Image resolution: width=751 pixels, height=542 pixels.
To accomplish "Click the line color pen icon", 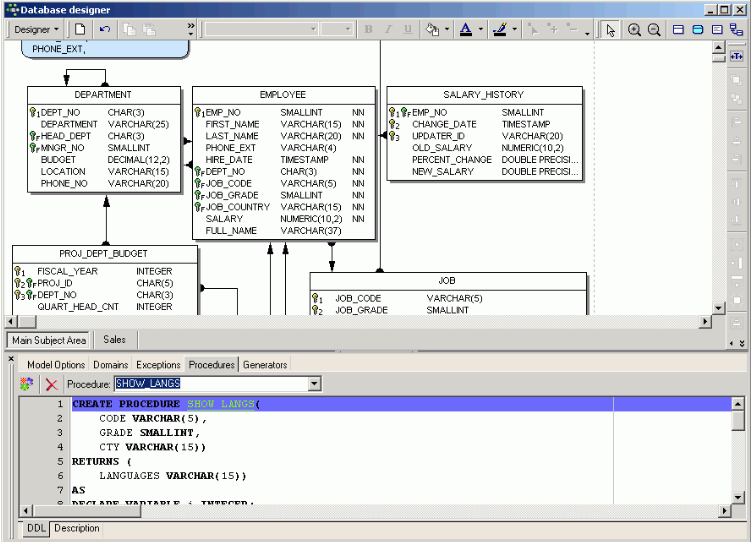I will pos(500,30).
